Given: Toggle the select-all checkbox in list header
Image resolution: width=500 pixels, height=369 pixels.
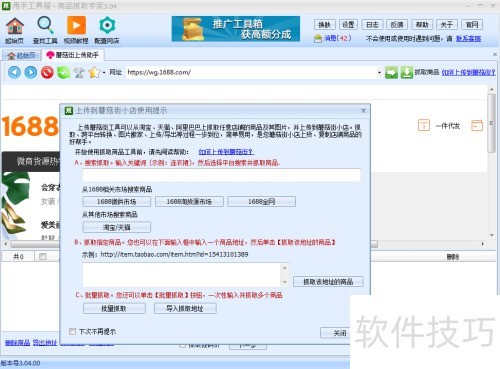Looking at the screenshot, I should tap(43, 256).
